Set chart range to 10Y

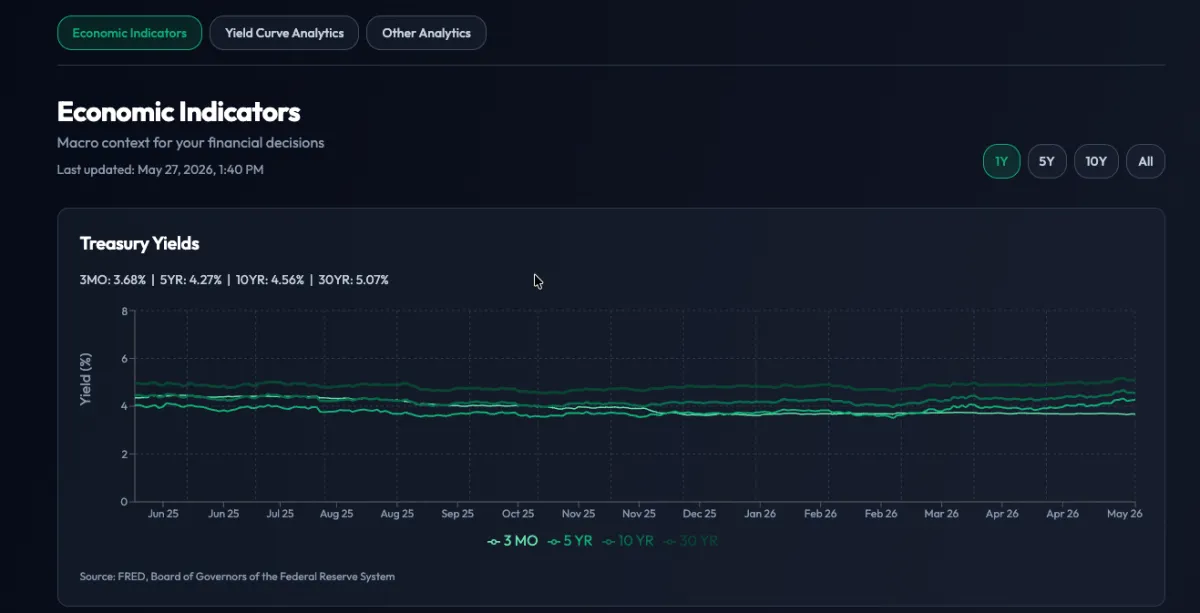1096,161
